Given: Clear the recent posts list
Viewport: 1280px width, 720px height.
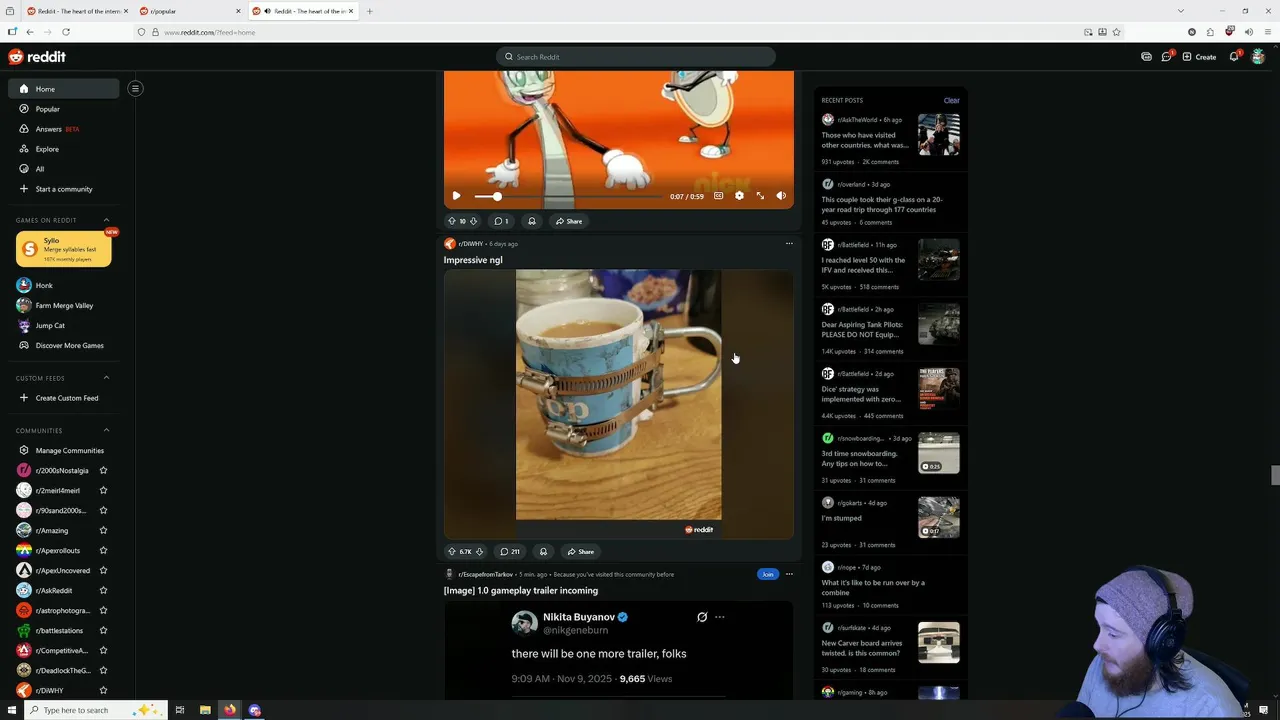Looking at the screenshot, I should point(951,100).
